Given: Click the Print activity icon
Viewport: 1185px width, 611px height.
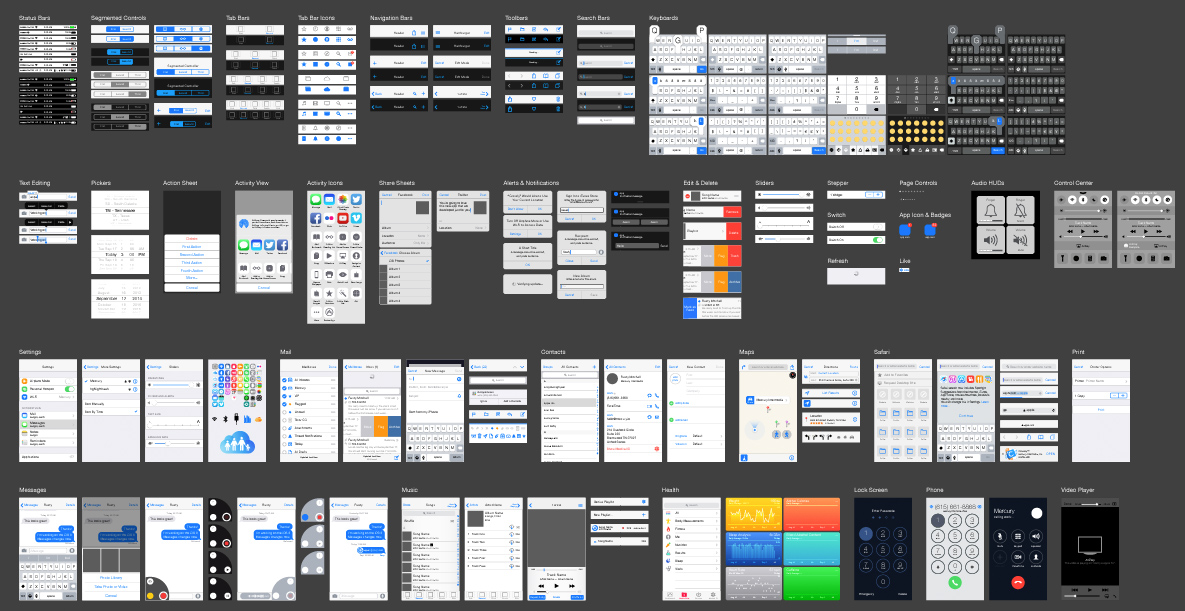Looking at the screenshot, I should point(329,275).
